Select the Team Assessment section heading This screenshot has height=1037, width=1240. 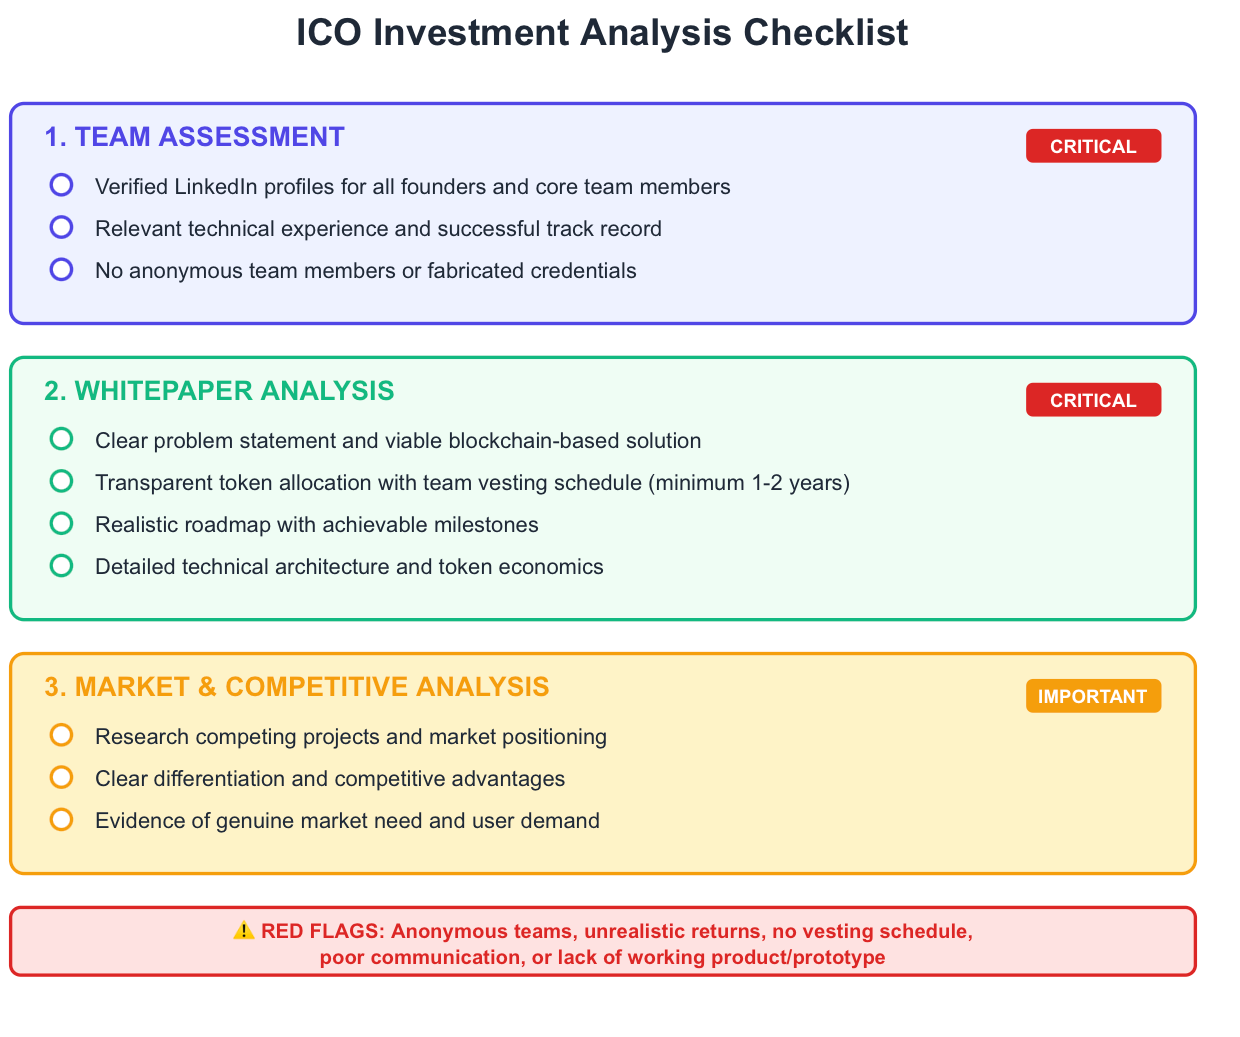pyautogui.click(x=195, y=137)
